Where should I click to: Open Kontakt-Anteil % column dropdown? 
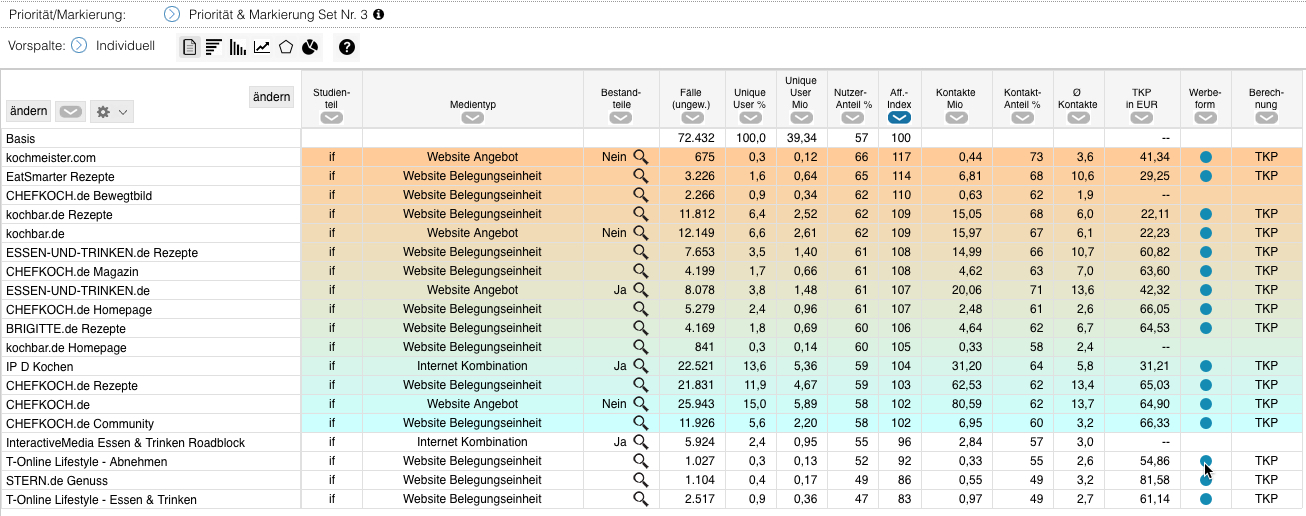pyautogui.click(x=1023, y=118)
